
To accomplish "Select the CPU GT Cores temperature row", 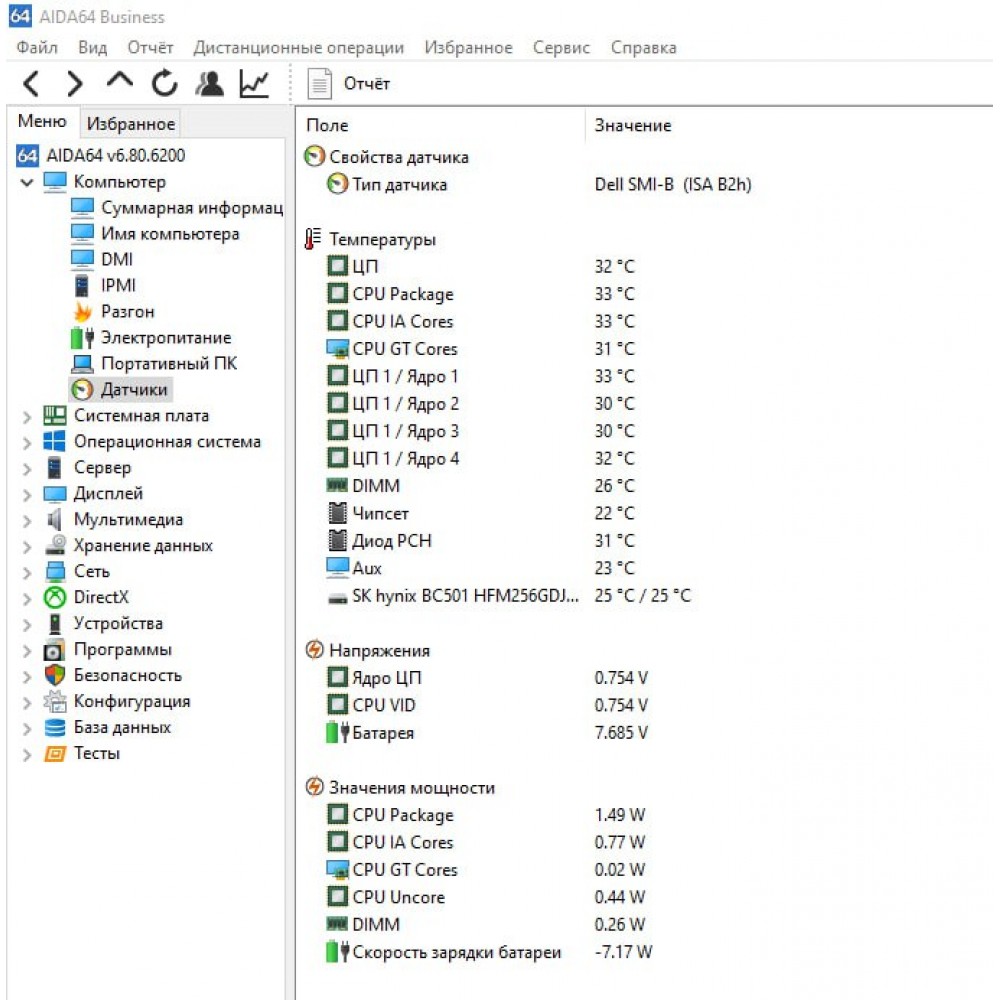I will [482, 349].
